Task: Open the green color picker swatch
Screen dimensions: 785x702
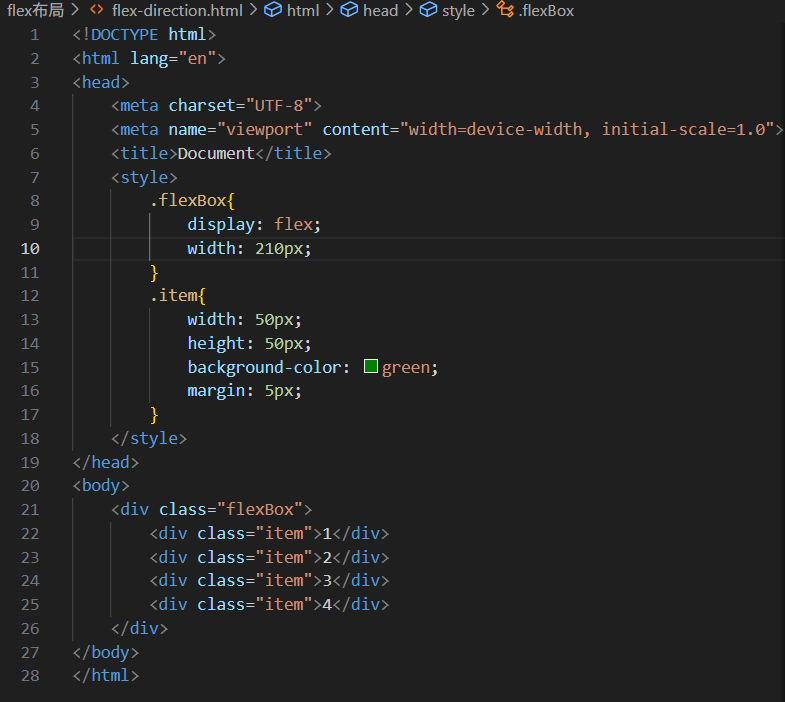Action: (371, 366)
